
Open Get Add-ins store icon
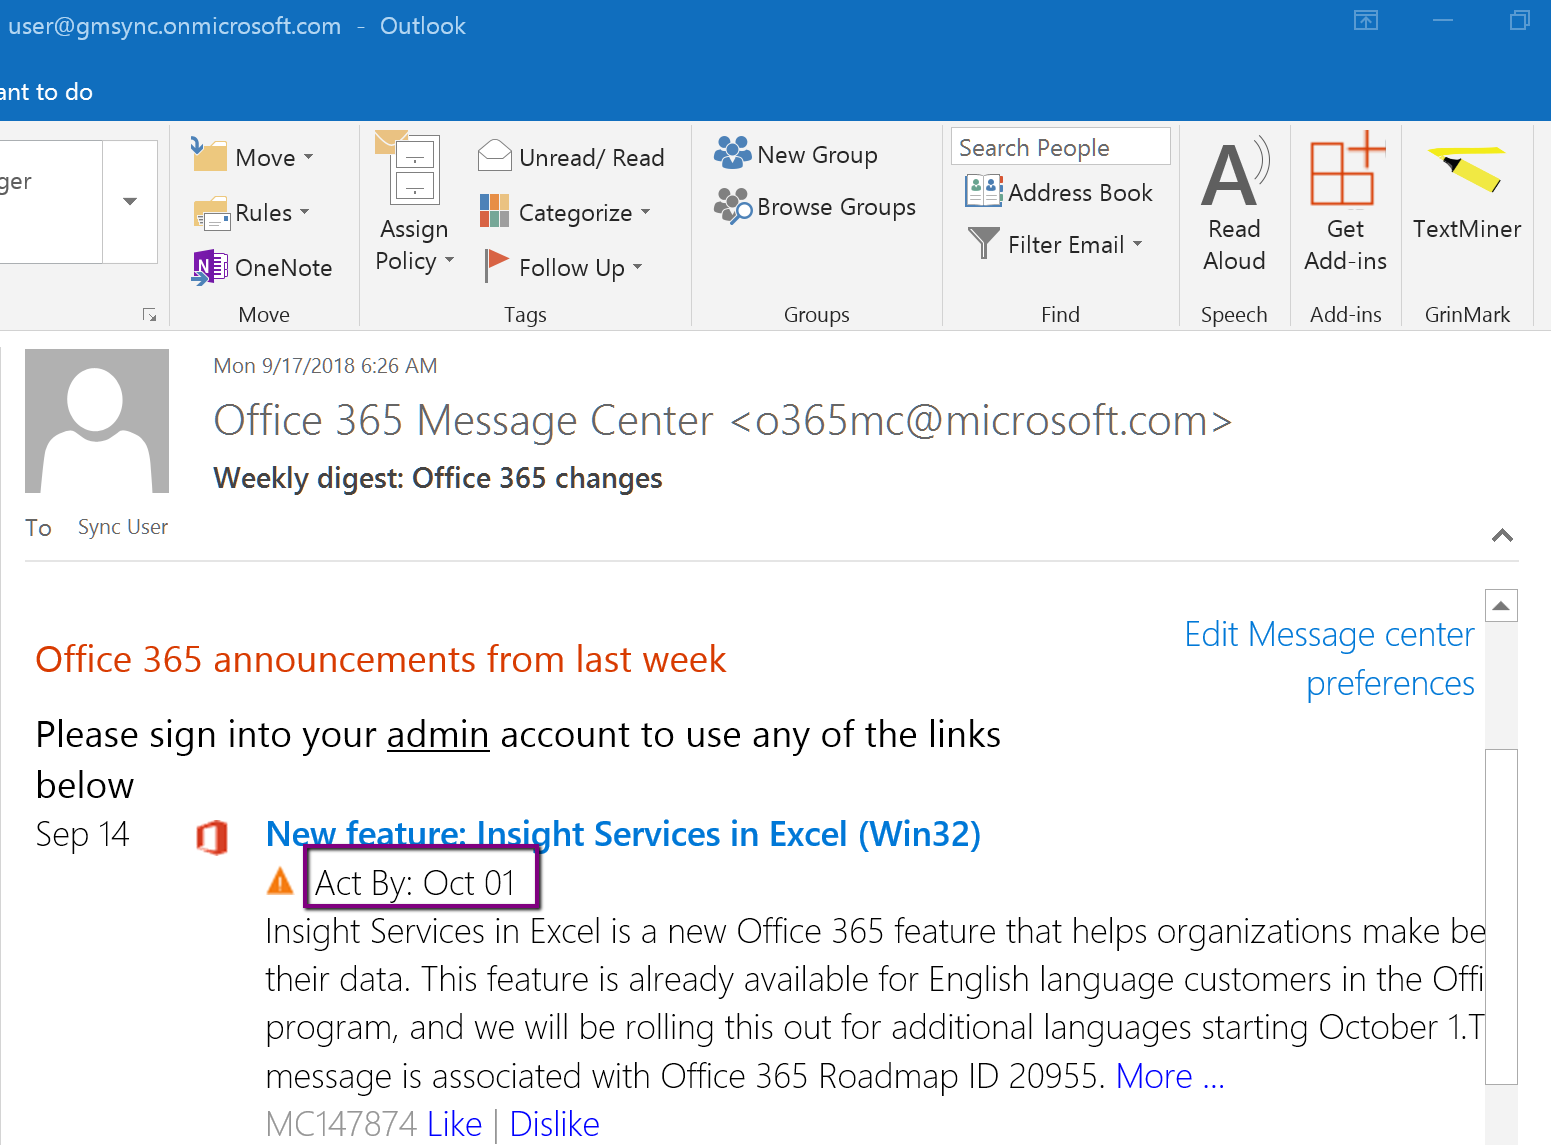(1345, 170)
